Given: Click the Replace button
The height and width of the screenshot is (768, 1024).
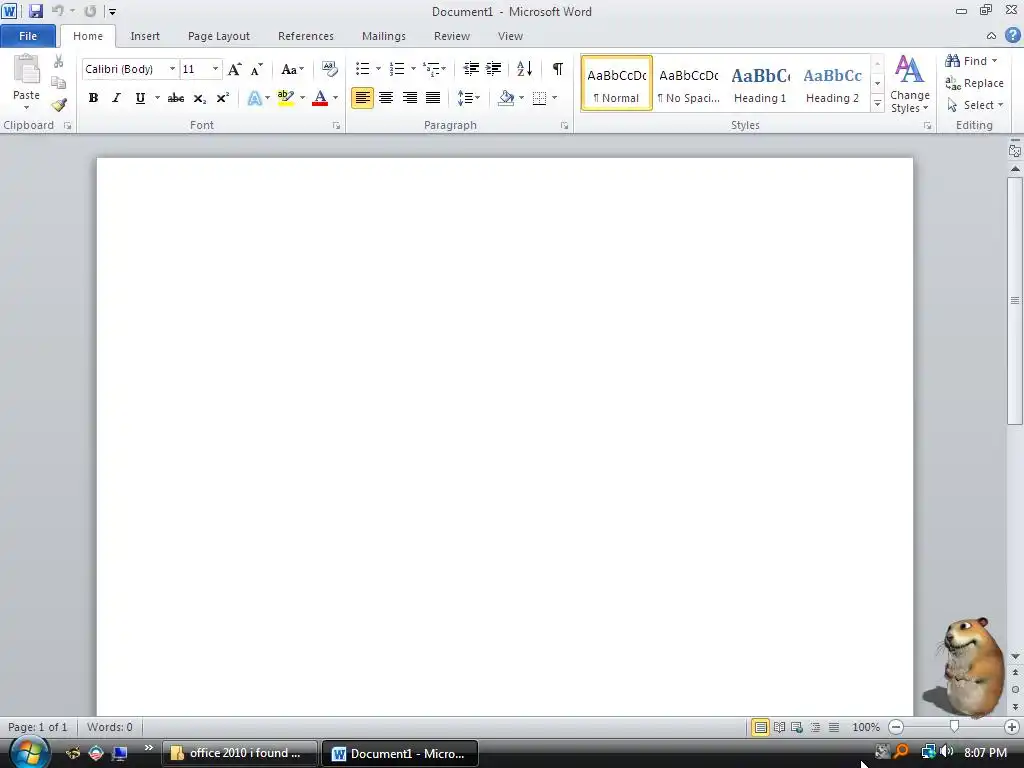Looking at the screenshot, I should pyautogui.click(x=974, y=83).
